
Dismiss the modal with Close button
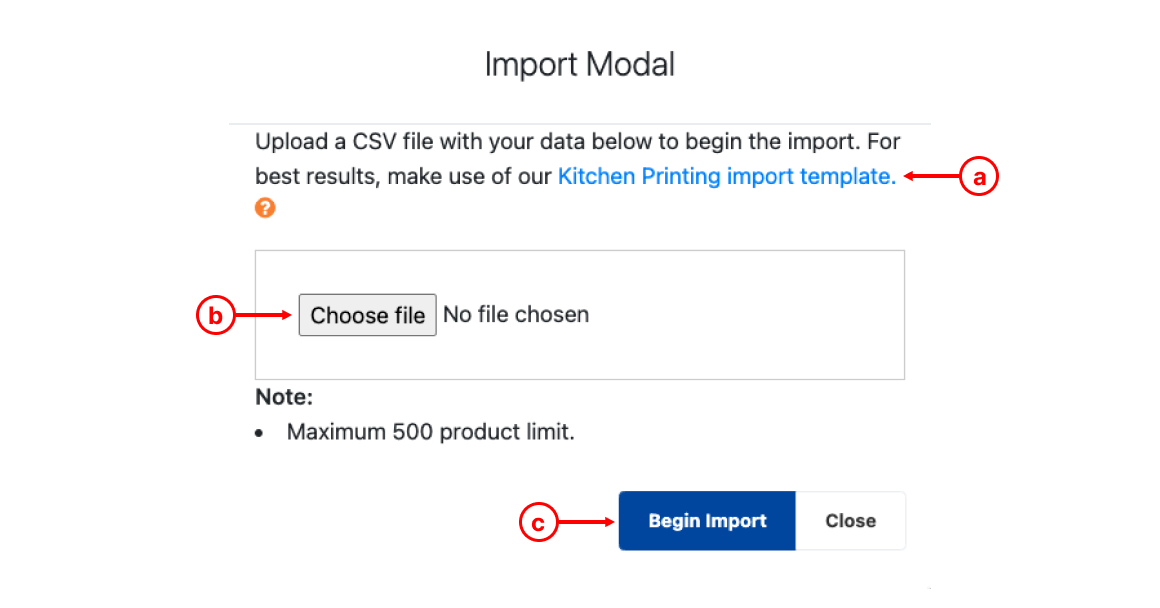(851, 521)
